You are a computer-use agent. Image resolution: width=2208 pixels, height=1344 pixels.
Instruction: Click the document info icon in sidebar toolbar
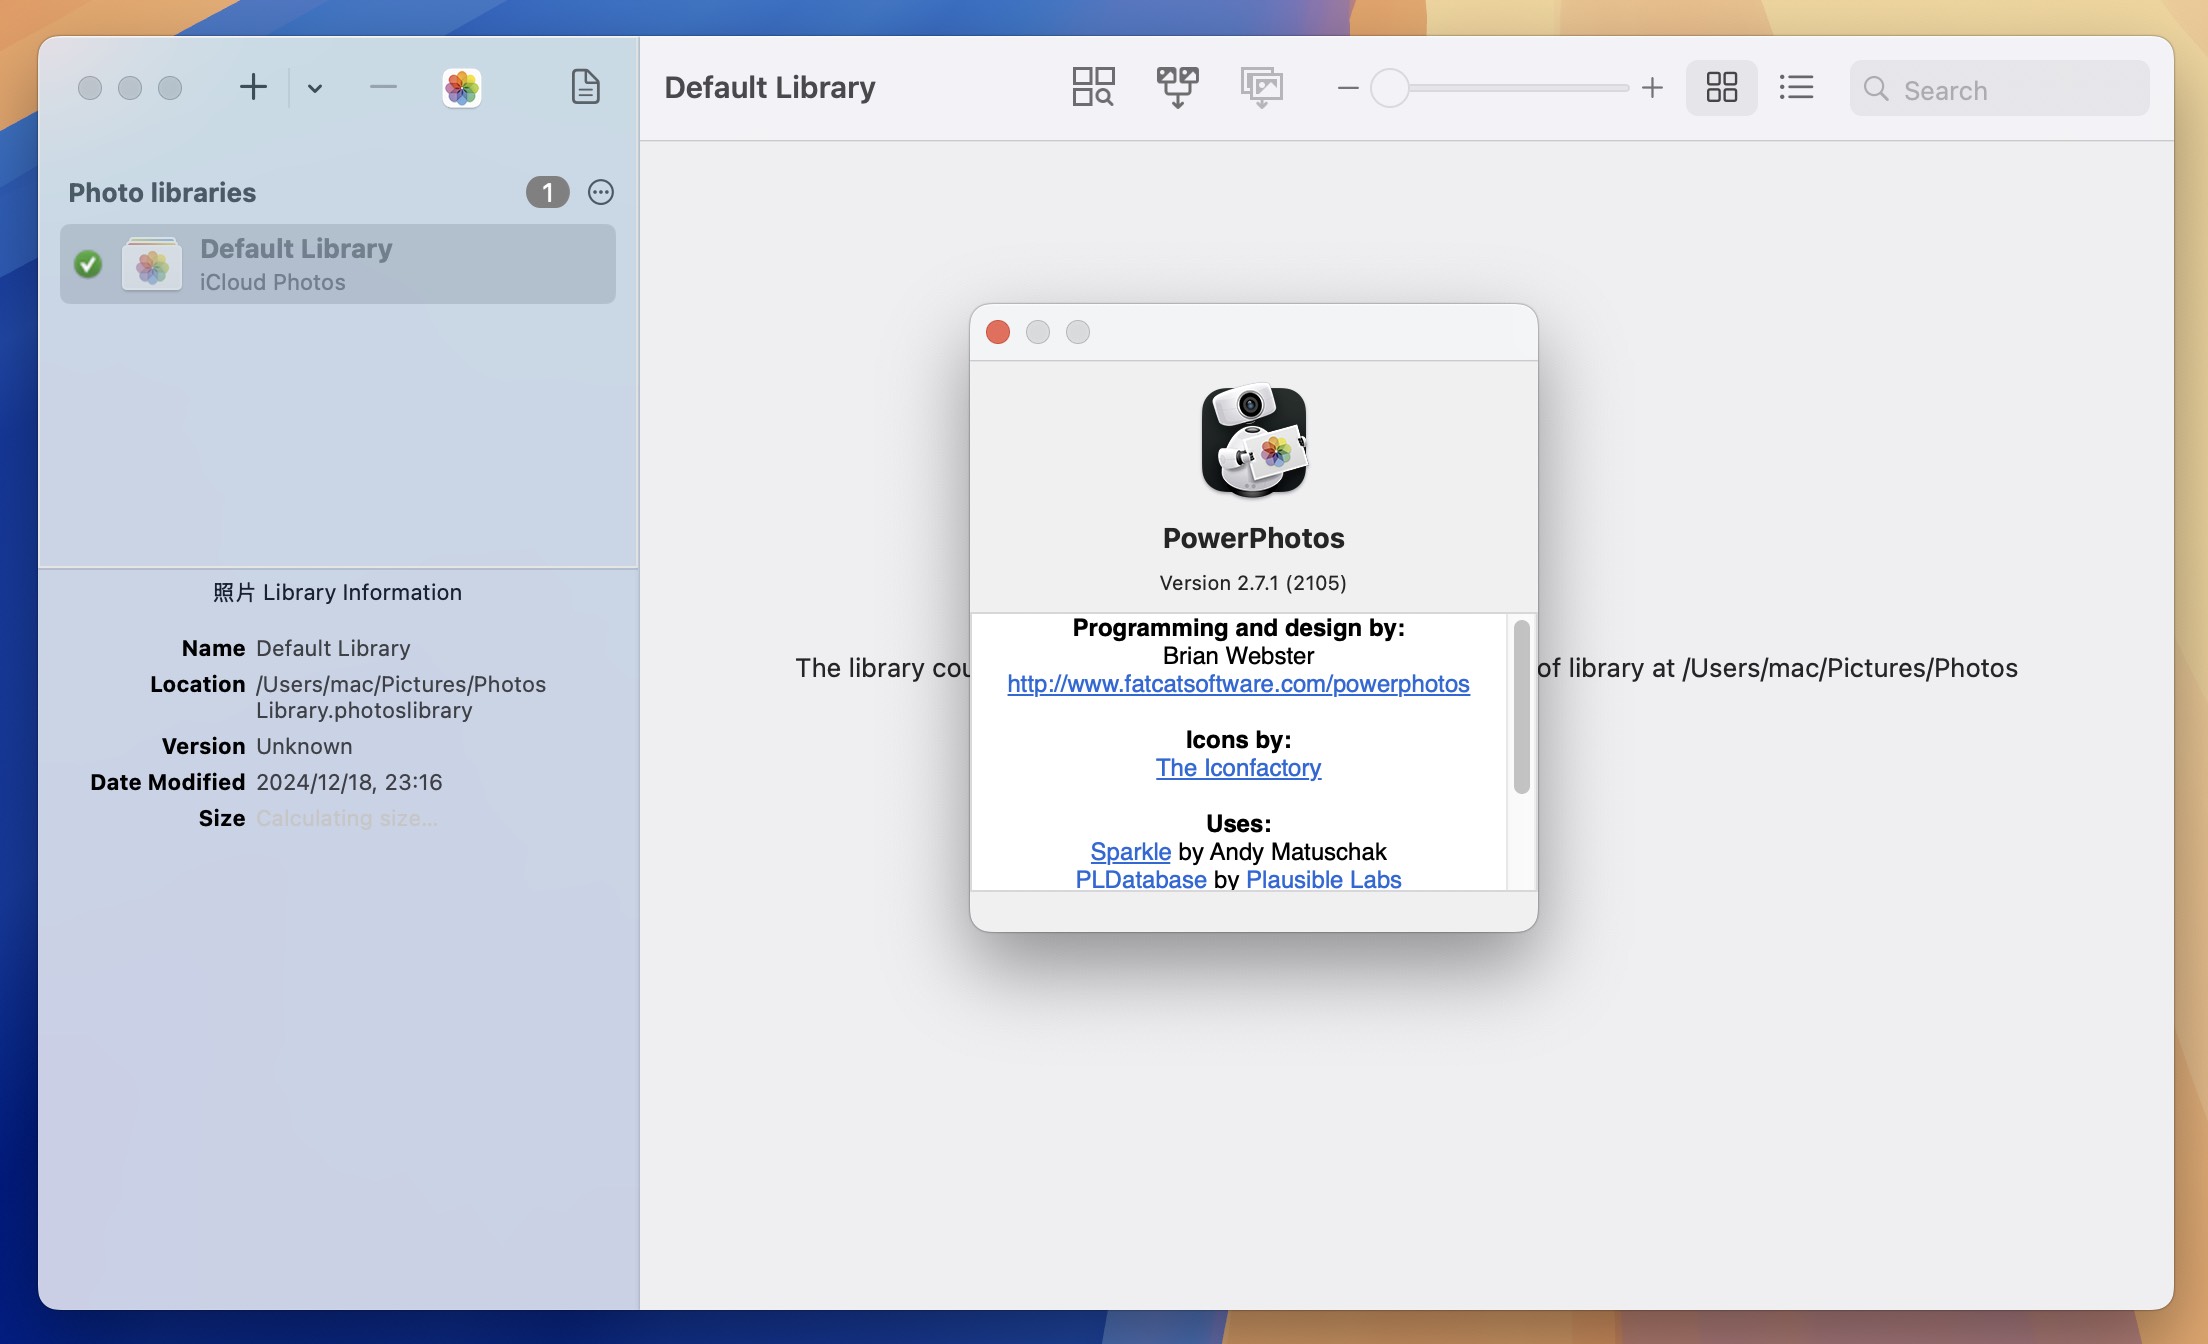click(586, 87)
